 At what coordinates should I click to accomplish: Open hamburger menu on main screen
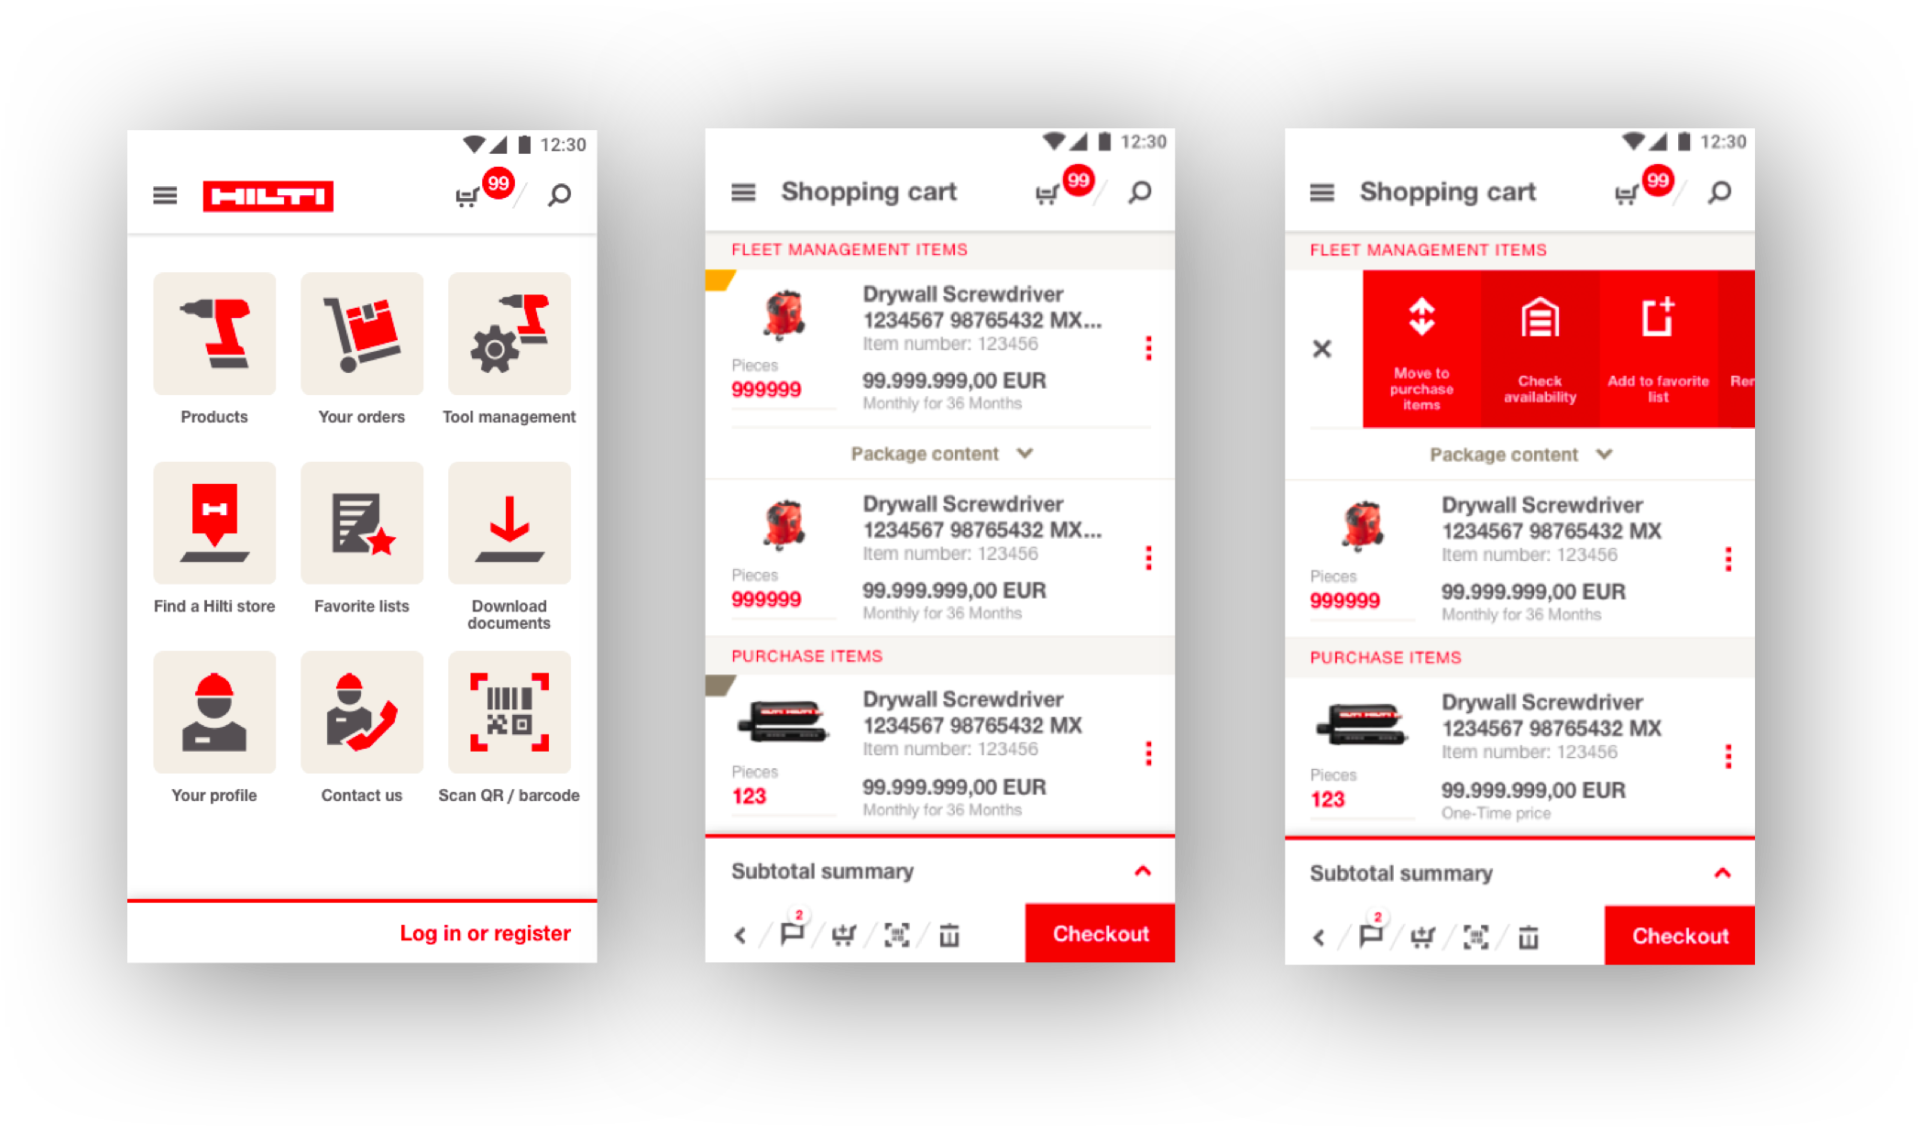coord(164,195)
